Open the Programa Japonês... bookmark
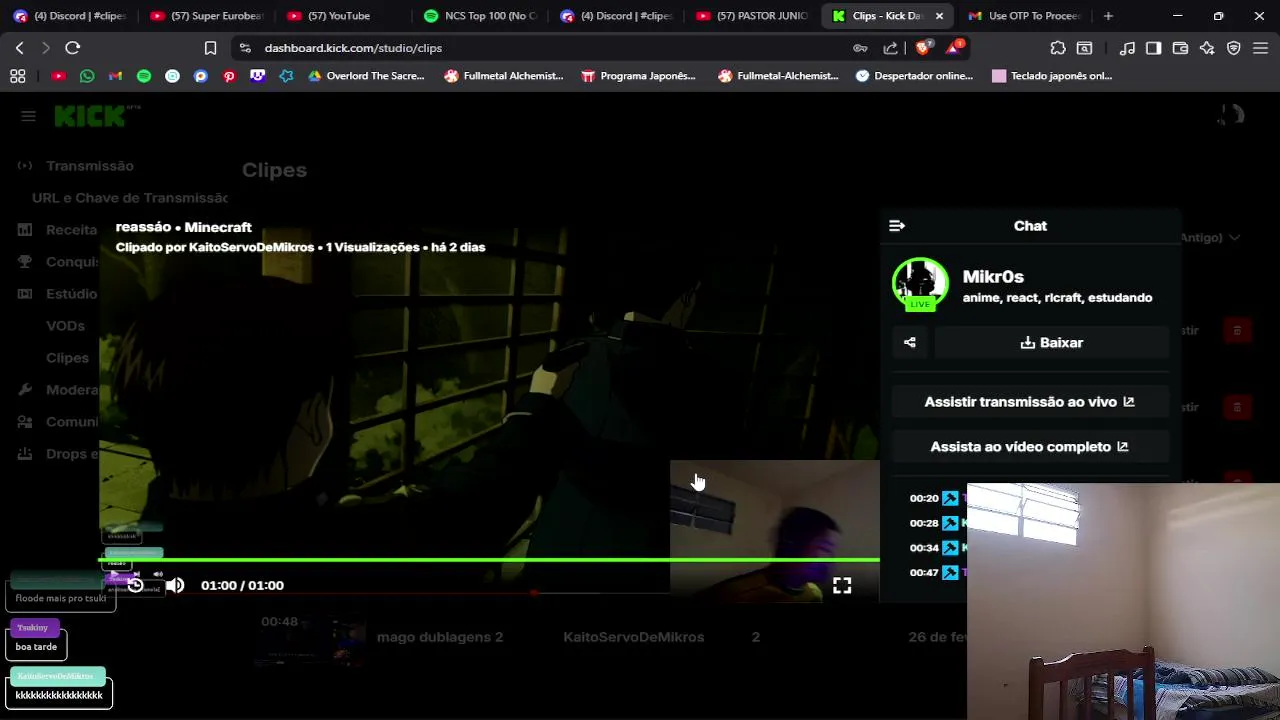1280x720 pixels. (638, 76)
